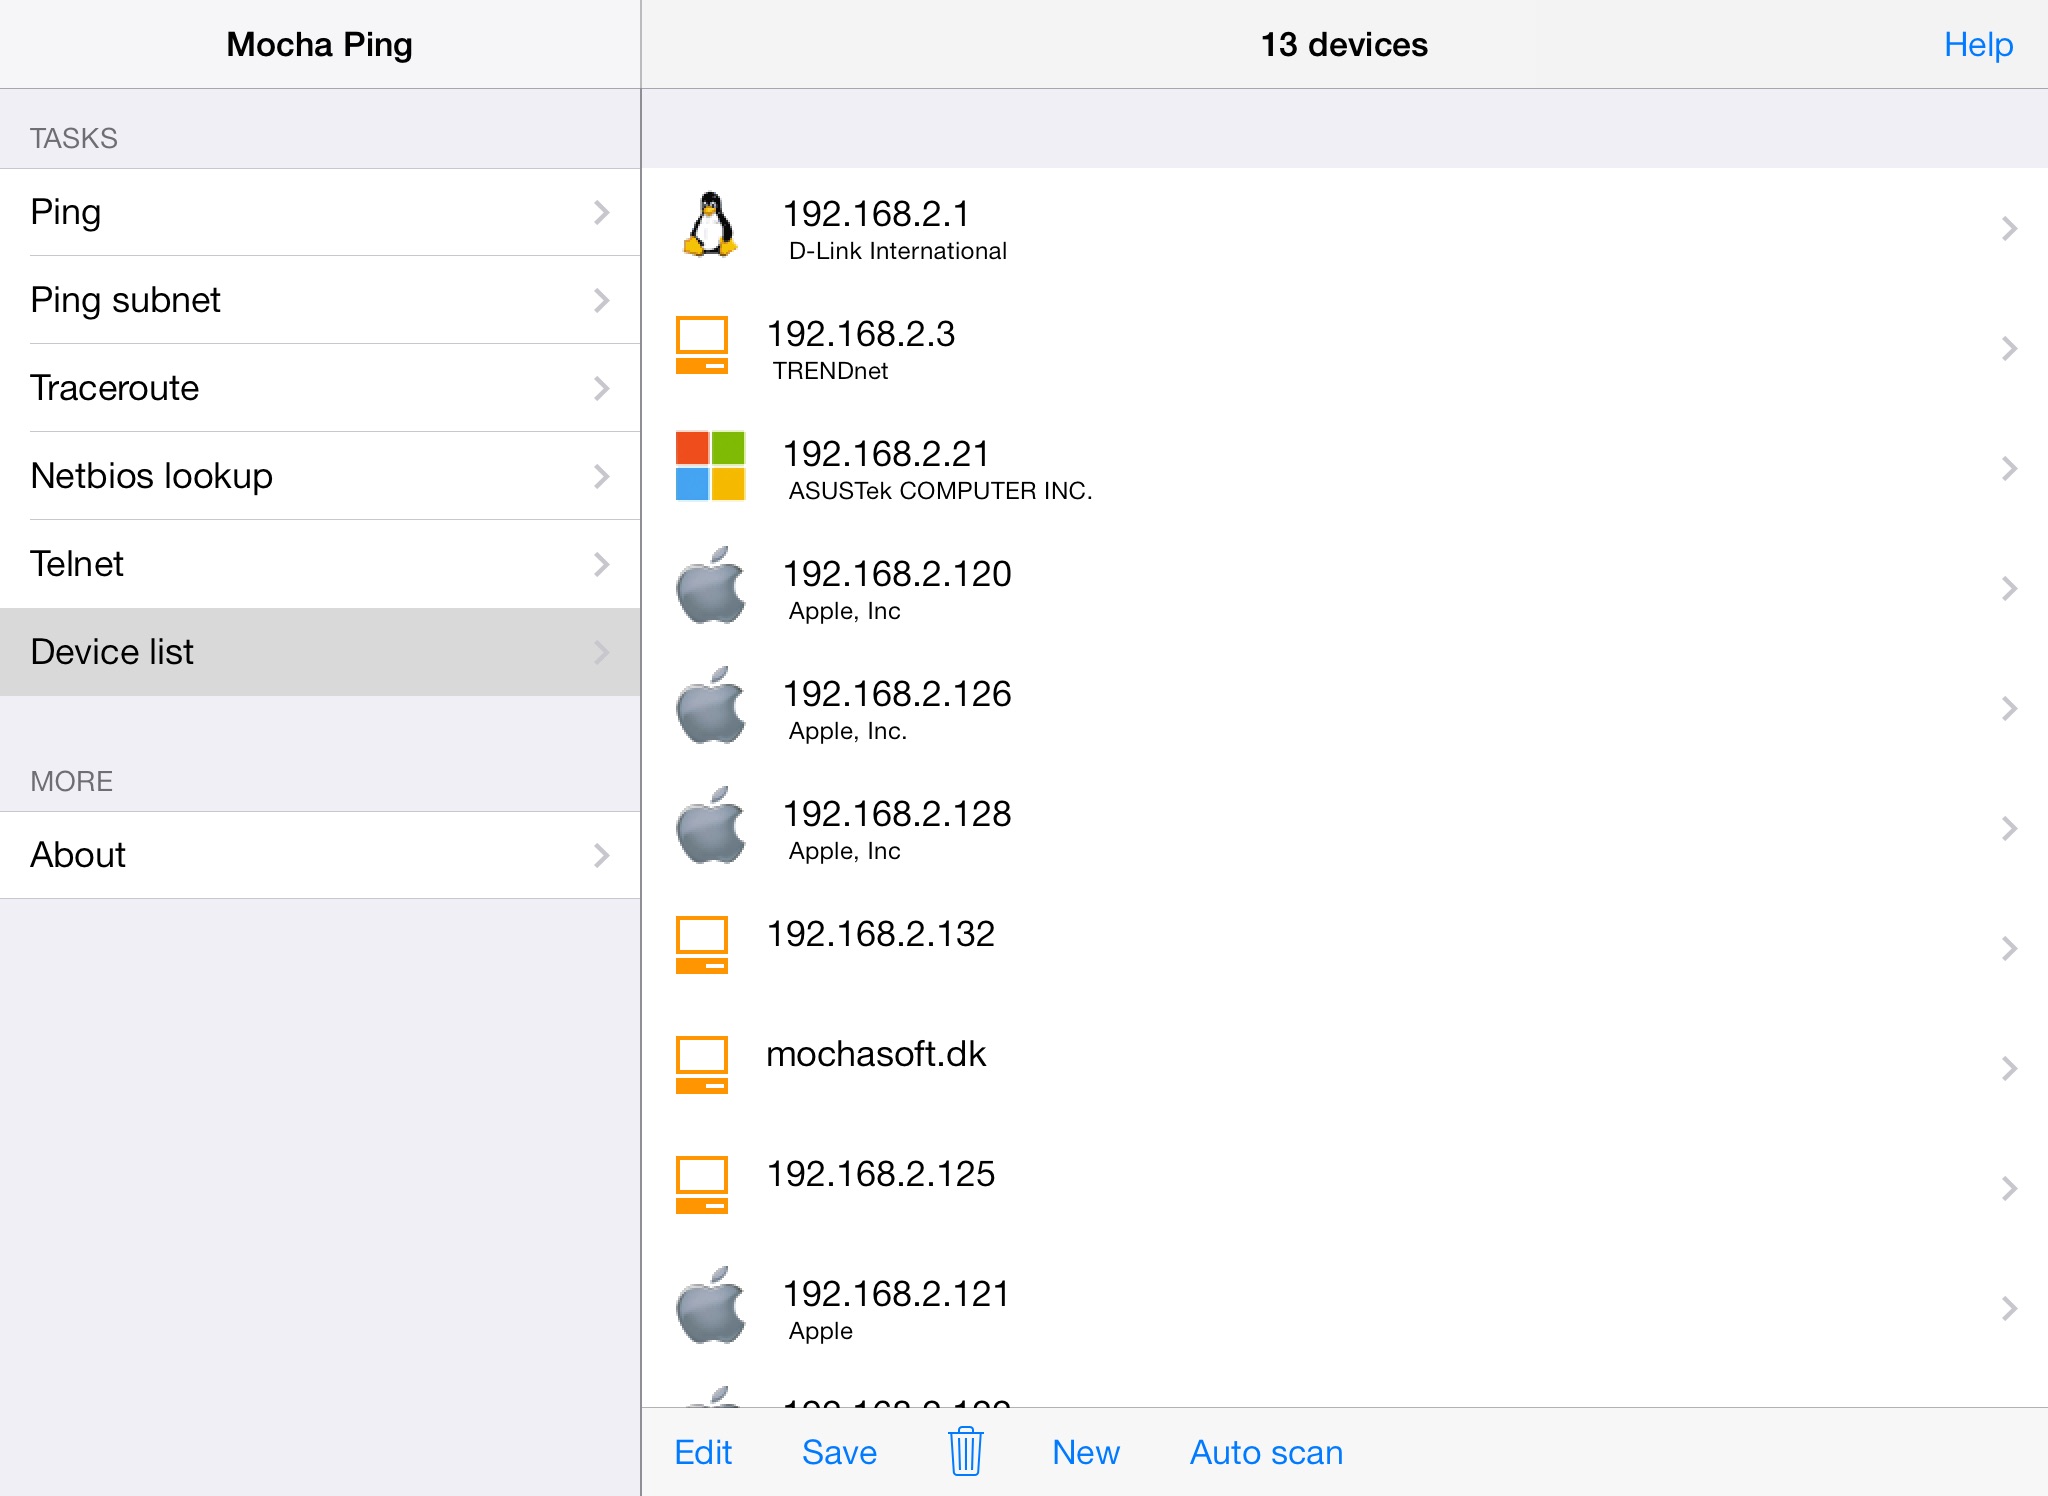Expand details chevron for 192.168.2.132
Screen dimensions: 2048x1496
pos(2009,949)
